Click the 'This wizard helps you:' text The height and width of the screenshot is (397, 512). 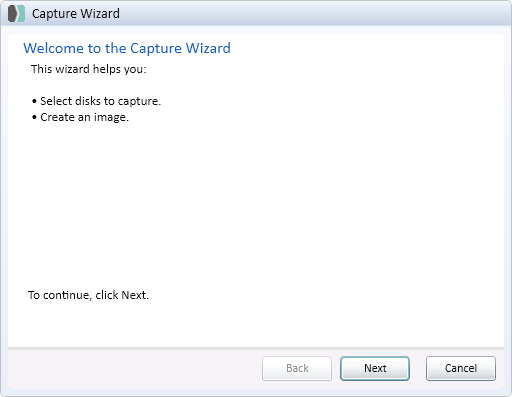(89, 69)
